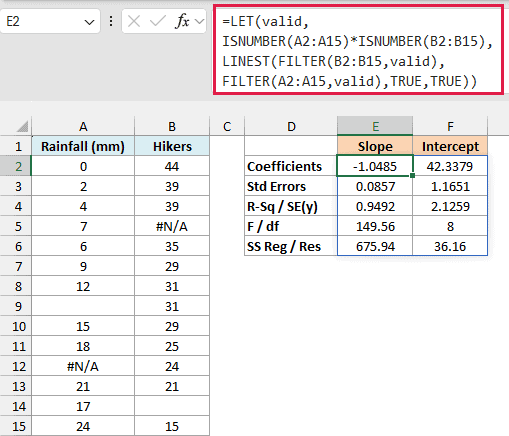Select row 15 header

(x=16, y=426)
